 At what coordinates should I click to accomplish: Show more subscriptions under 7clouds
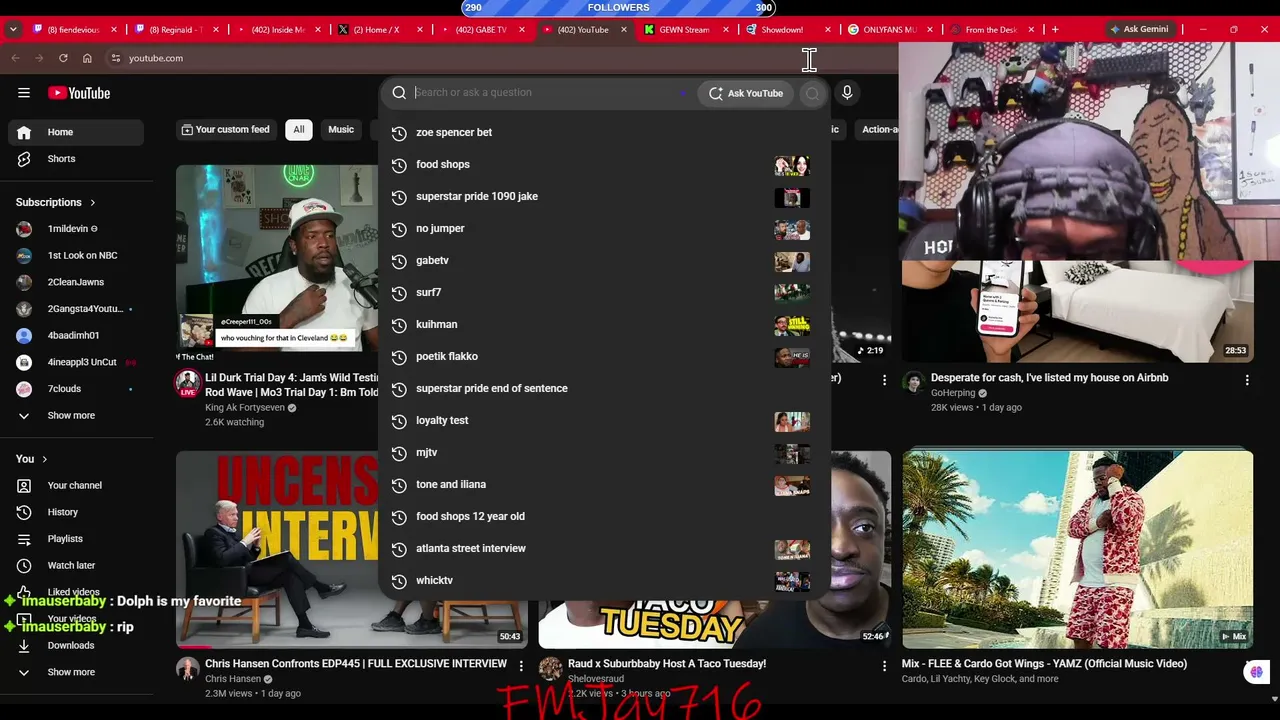point(76,415)
